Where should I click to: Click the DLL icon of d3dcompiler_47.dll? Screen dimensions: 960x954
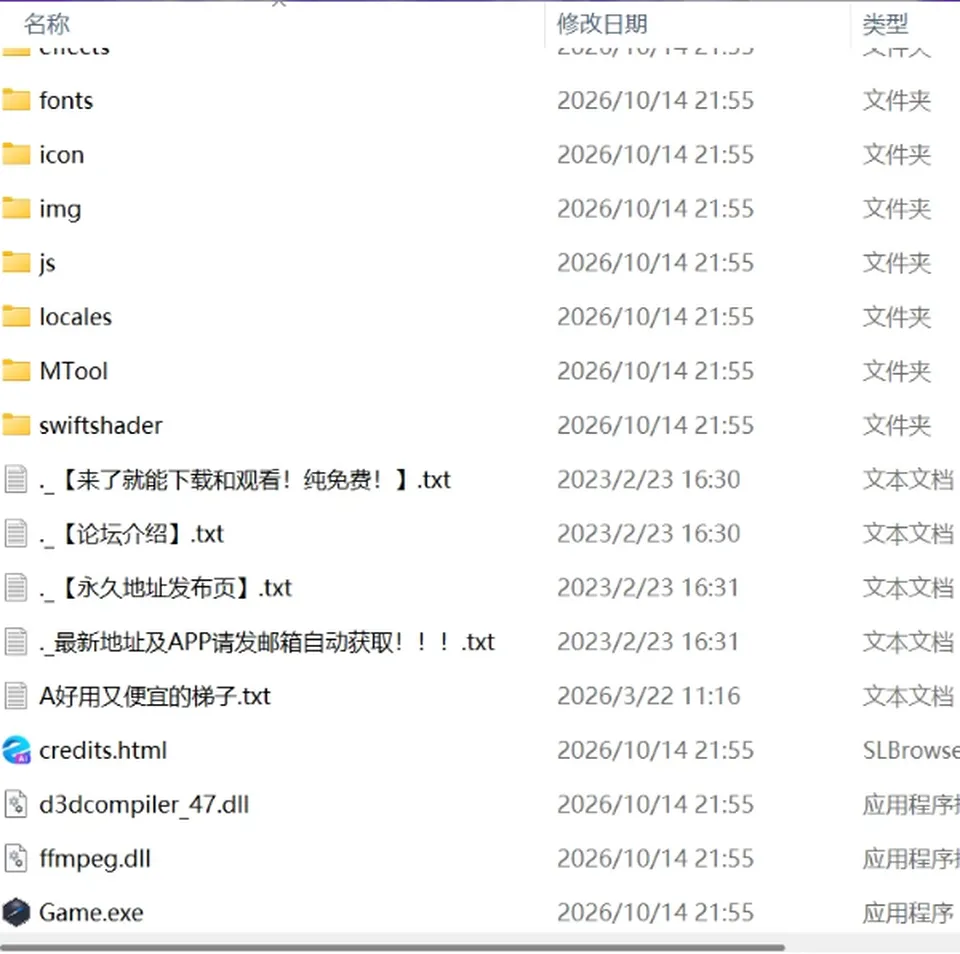[x=16, y=804]
